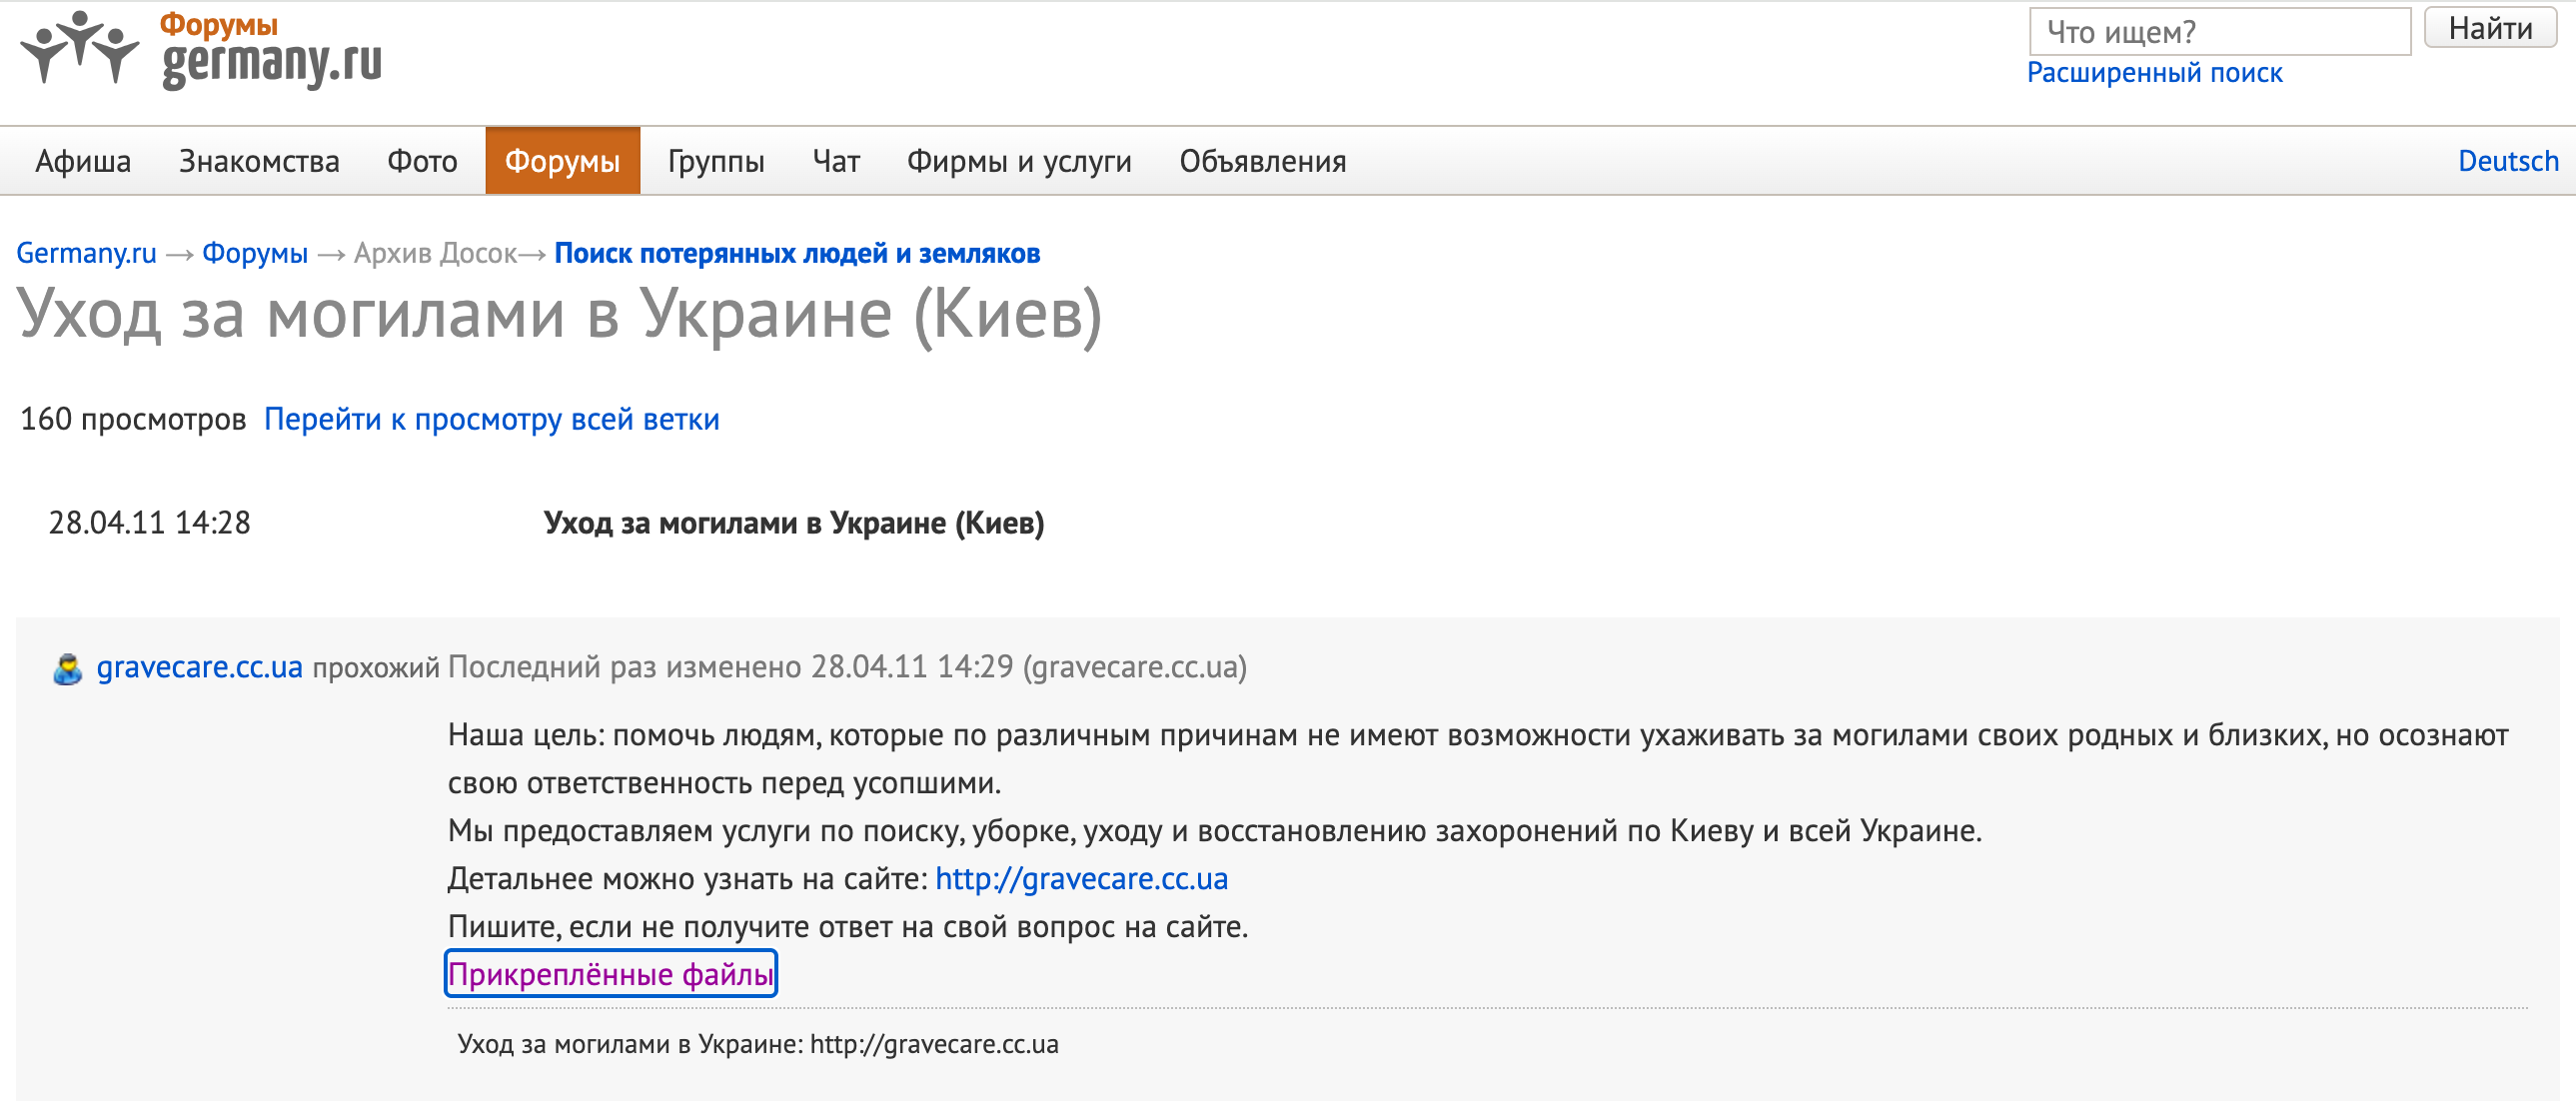Open gravecare.cc.ua author profile link
The width and height of the screenshot is (2576, 1101).
[x=199, y=667]
